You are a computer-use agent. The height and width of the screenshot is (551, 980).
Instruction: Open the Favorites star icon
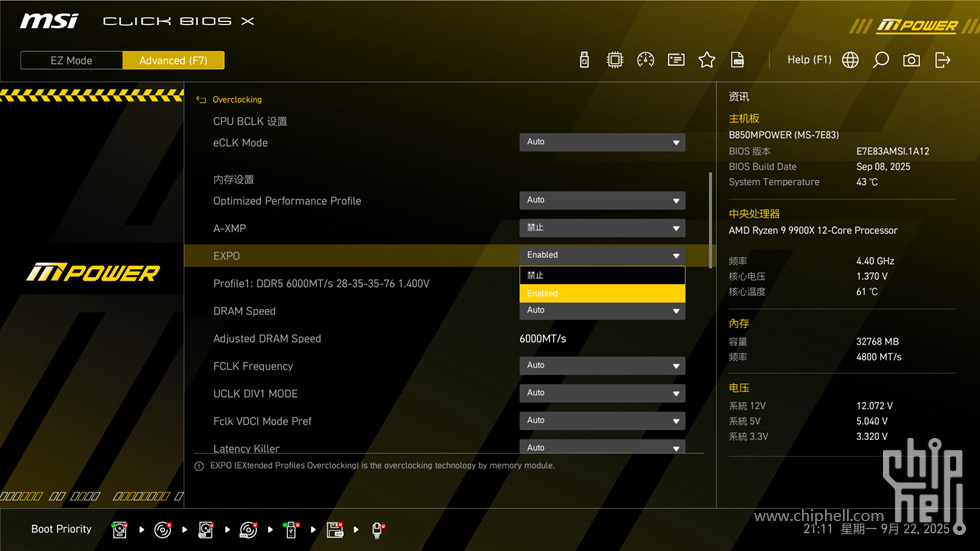tap(707, 60)
